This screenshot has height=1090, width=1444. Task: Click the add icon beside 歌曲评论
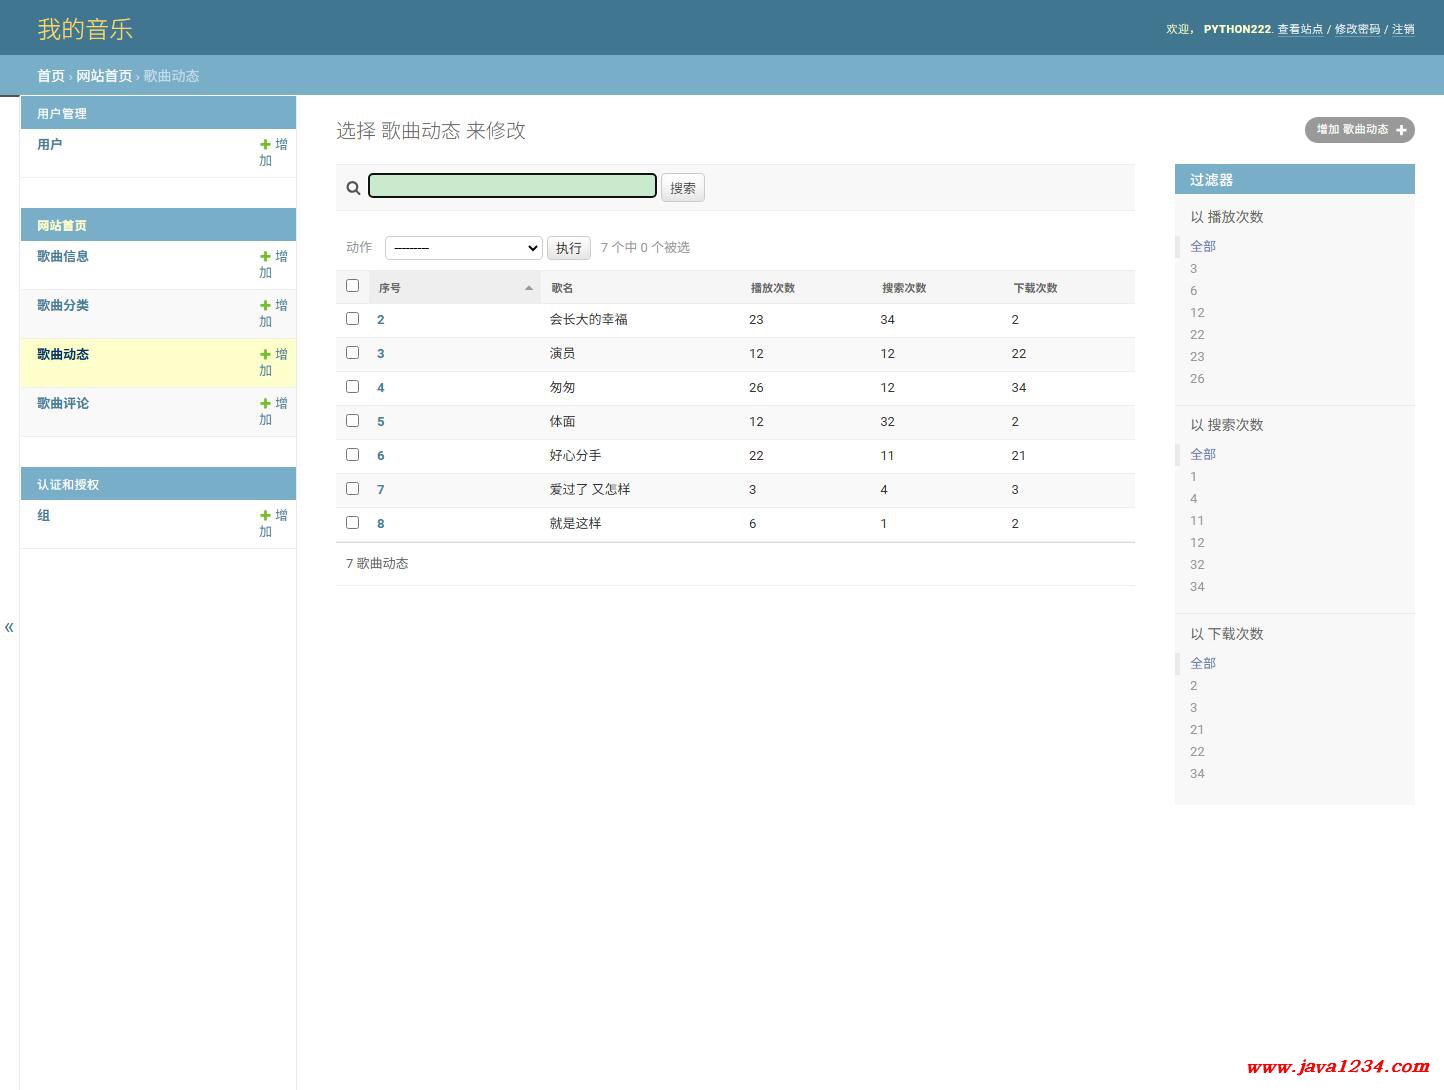pos(266,404)
